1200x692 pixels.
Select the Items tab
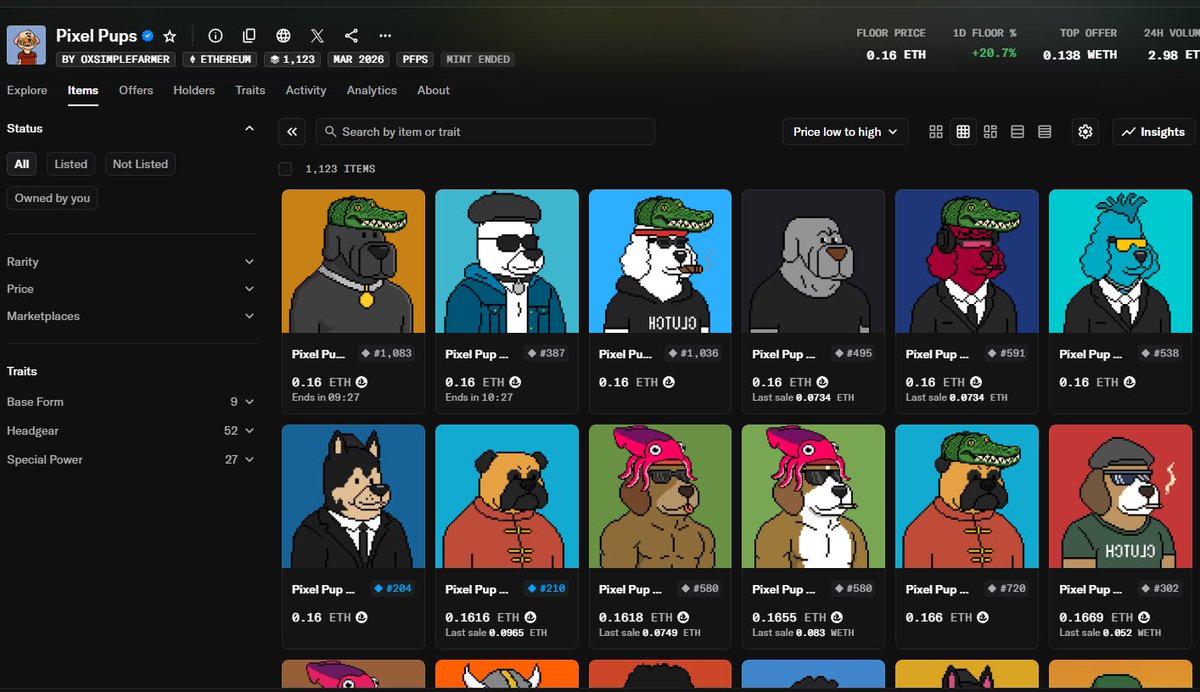(x=83, y=90)
